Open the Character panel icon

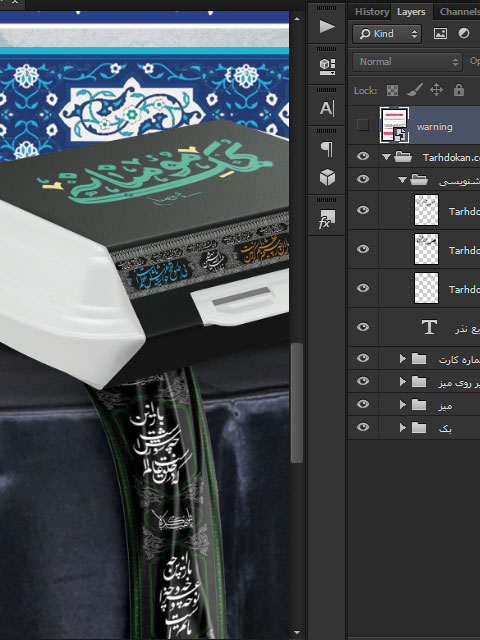pos(327,108)
